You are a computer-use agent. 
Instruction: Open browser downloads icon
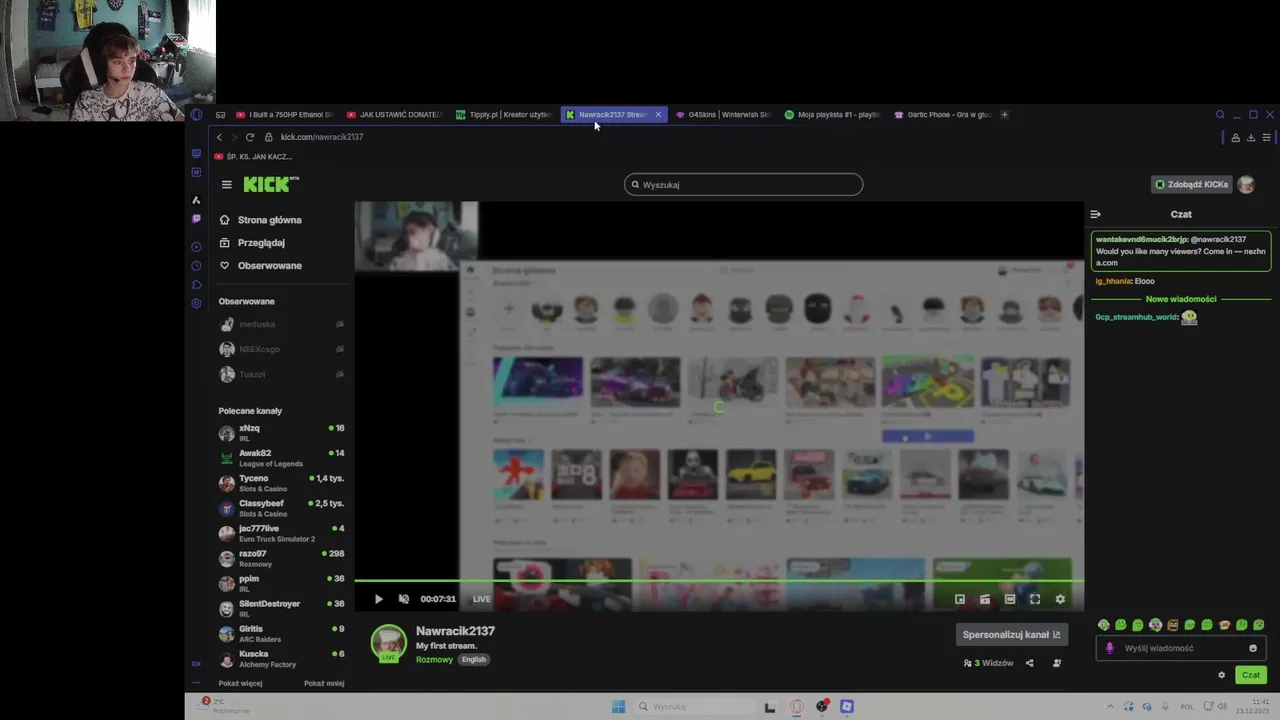[x=1250, y=138]
